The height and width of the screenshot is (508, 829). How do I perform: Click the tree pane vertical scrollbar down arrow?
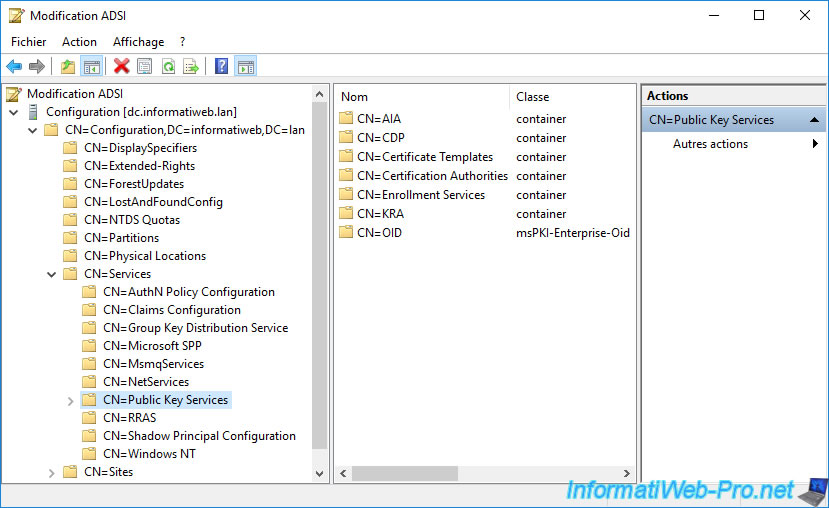tap(320, 473)
